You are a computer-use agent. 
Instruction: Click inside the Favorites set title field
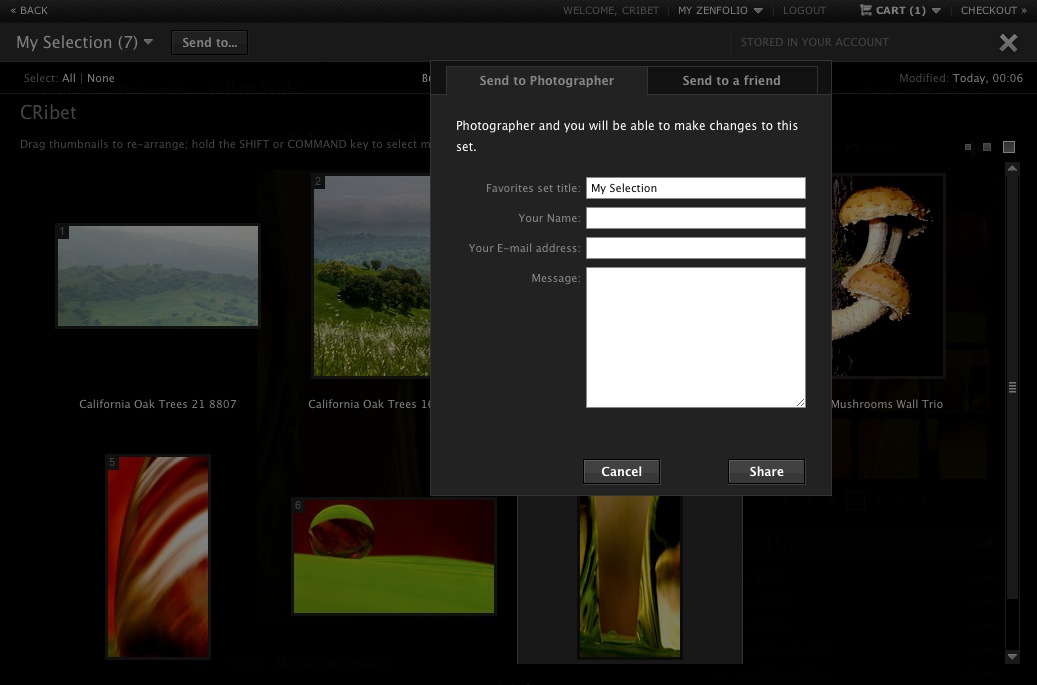tap(695, 188)
